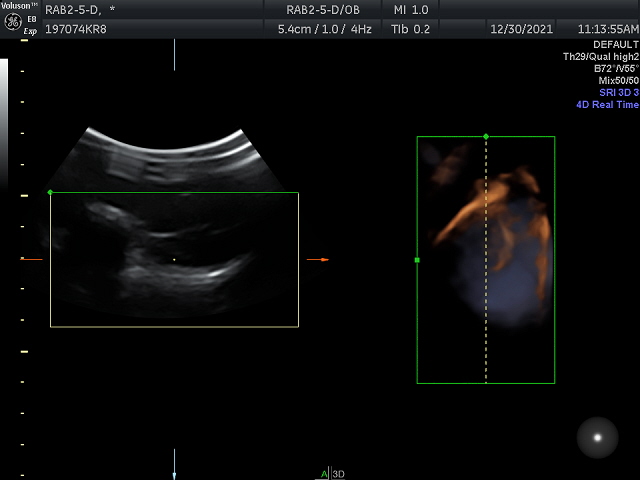Click the 'Mix50/50' setting text
Viewport: 640px width, 480px height.
pyautogui.click(x=618, y=80)
